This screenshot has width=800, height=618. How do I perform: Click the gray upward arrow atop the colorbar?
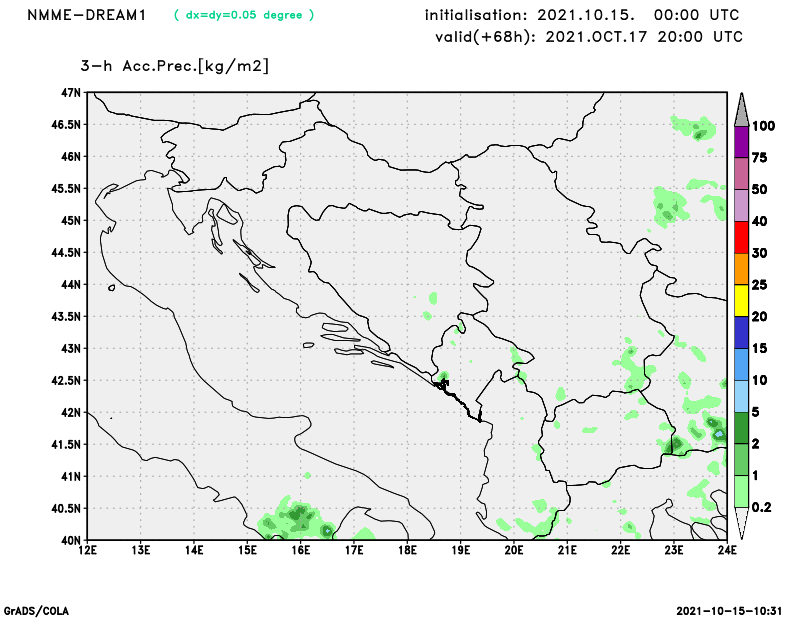tap(741, 106)
